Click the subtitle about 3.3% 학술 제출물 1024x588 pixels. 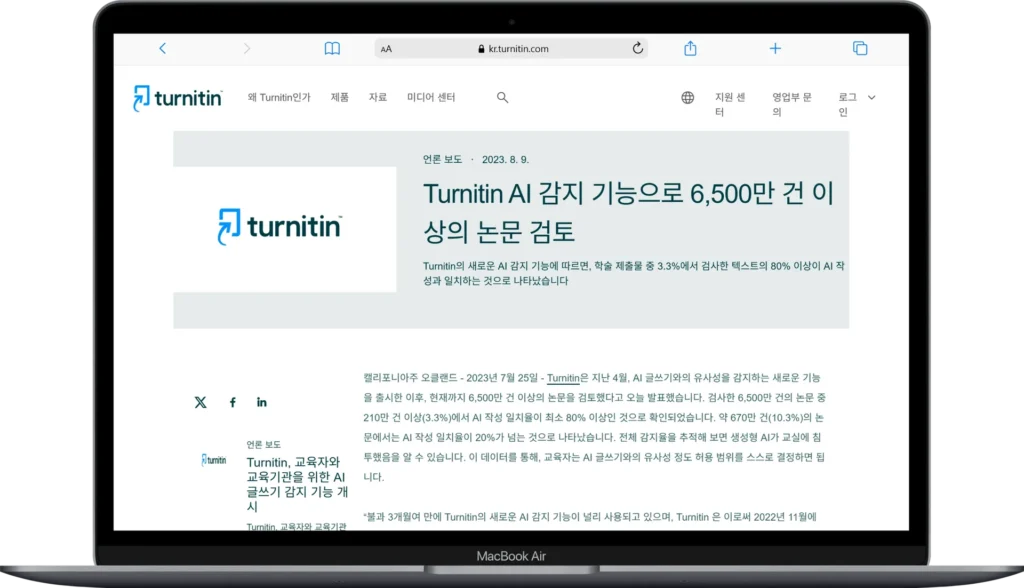(633, 273)
